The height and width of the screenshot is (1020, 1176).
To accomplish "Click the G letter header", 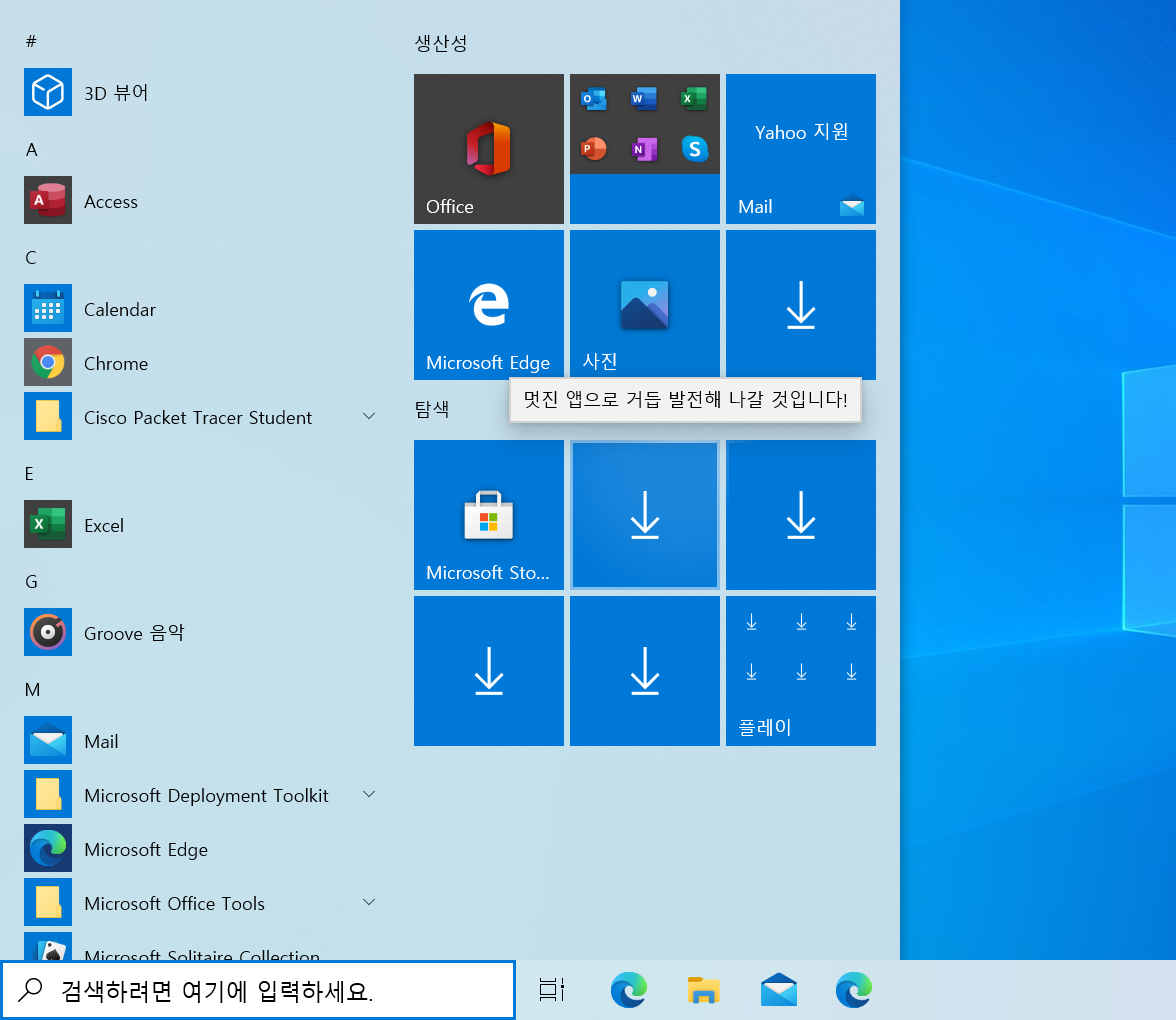I will [32, 582].
